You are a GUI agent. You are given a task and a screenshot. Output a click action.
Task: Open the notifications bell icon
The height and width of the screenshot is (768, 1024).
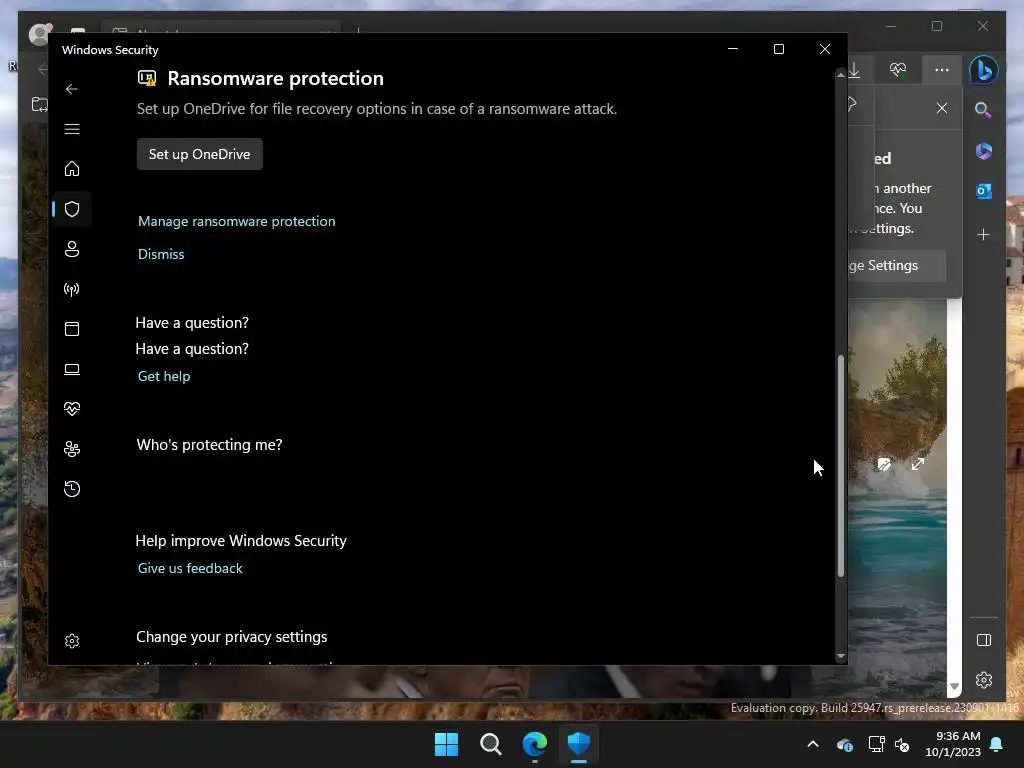(x=997, y=744)
